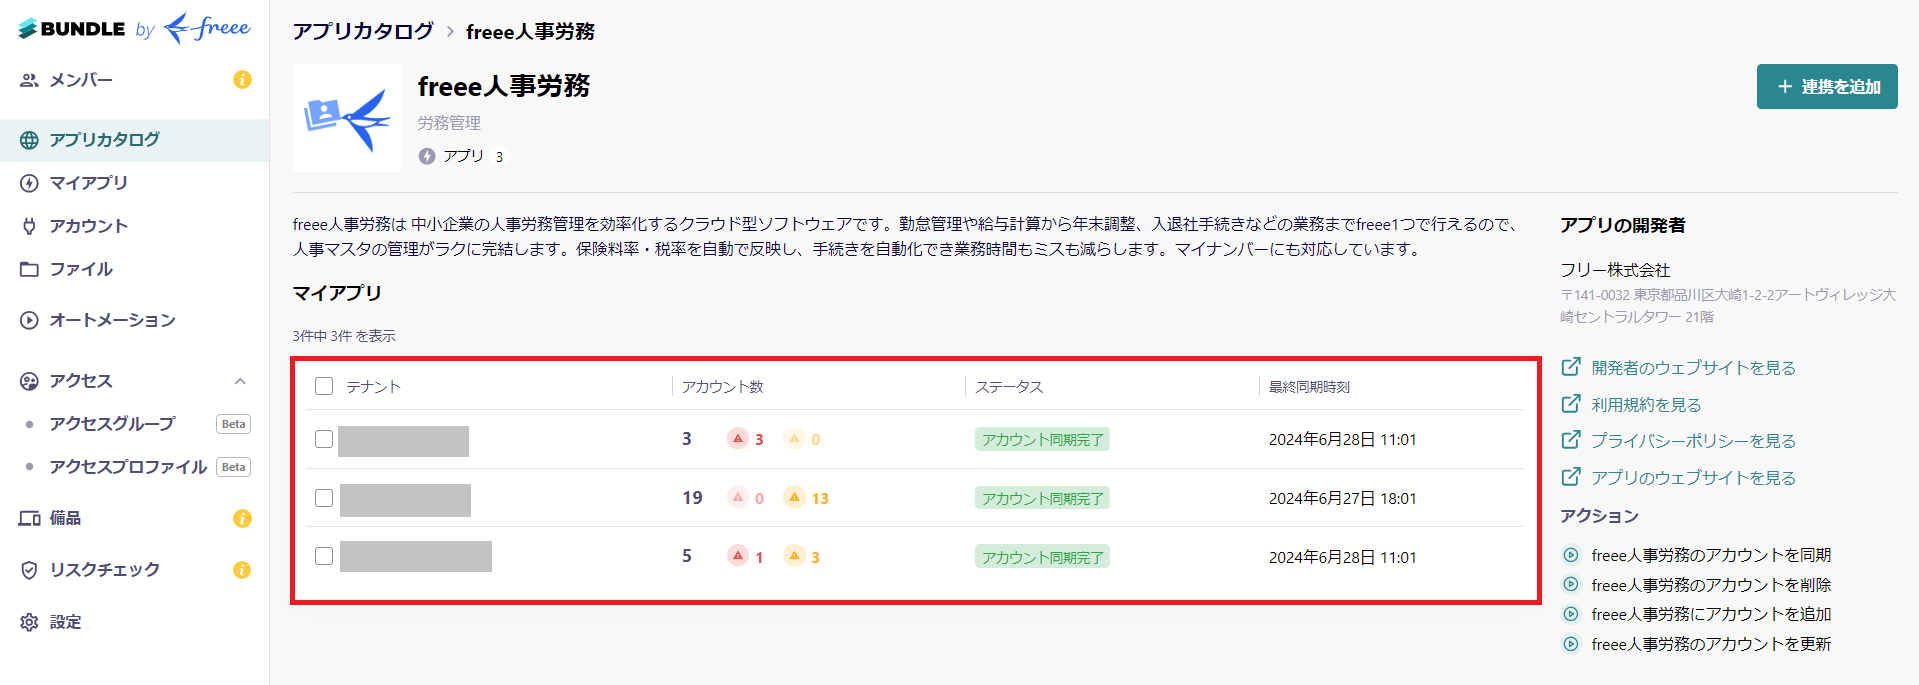Image resolution: width=1919 pixels, height=685 pixels.
Task: Run freee人事労務のアカウントを更新 action
Action: (x=1711, y=644)
